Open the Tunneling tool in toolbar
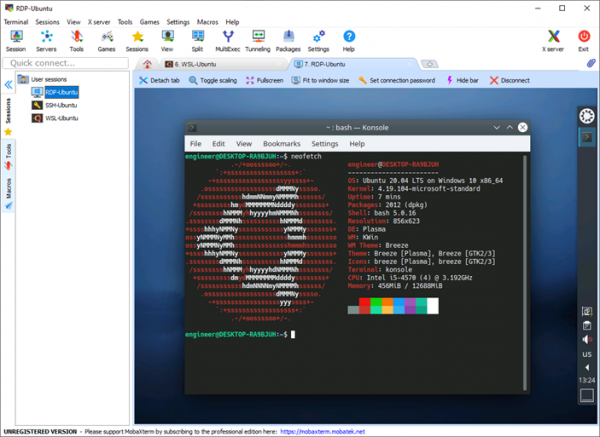Viewport: 600px width, 437px height. tap(259, 40)
